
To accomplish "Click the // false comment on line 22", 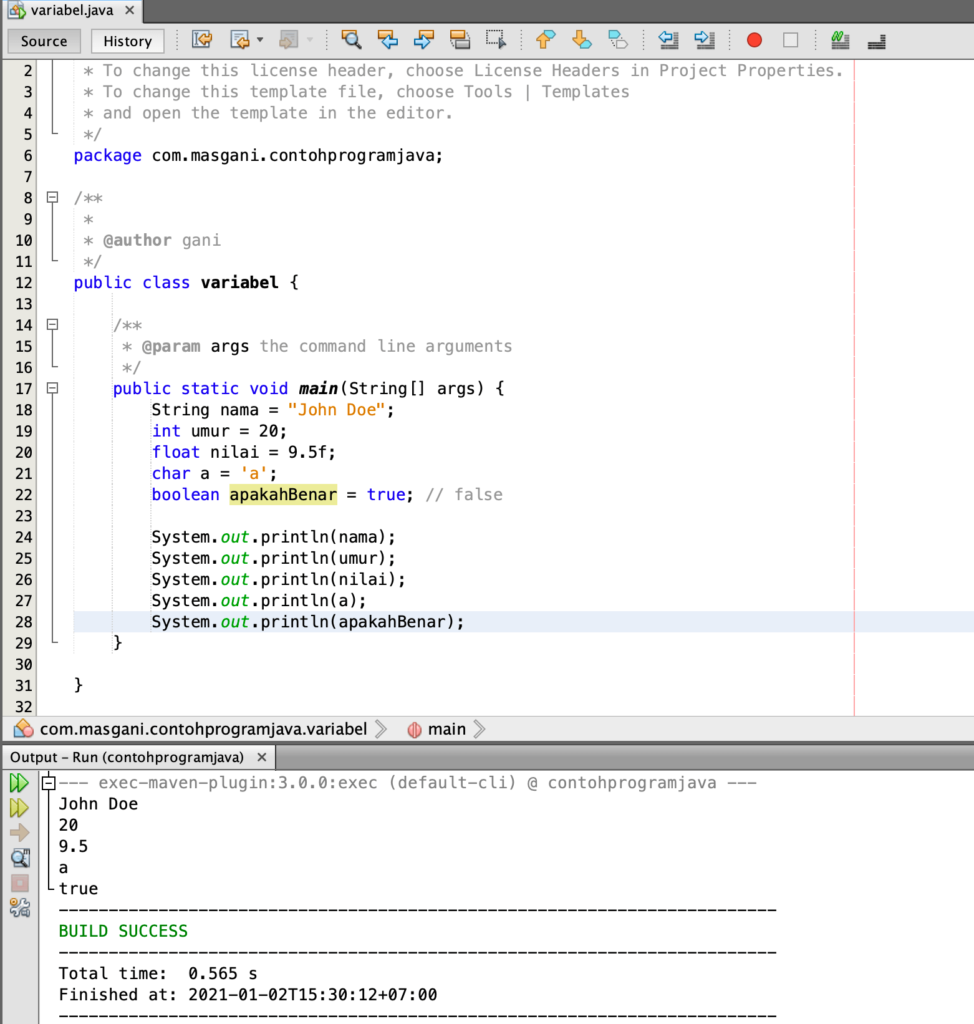I will (464, 495).
